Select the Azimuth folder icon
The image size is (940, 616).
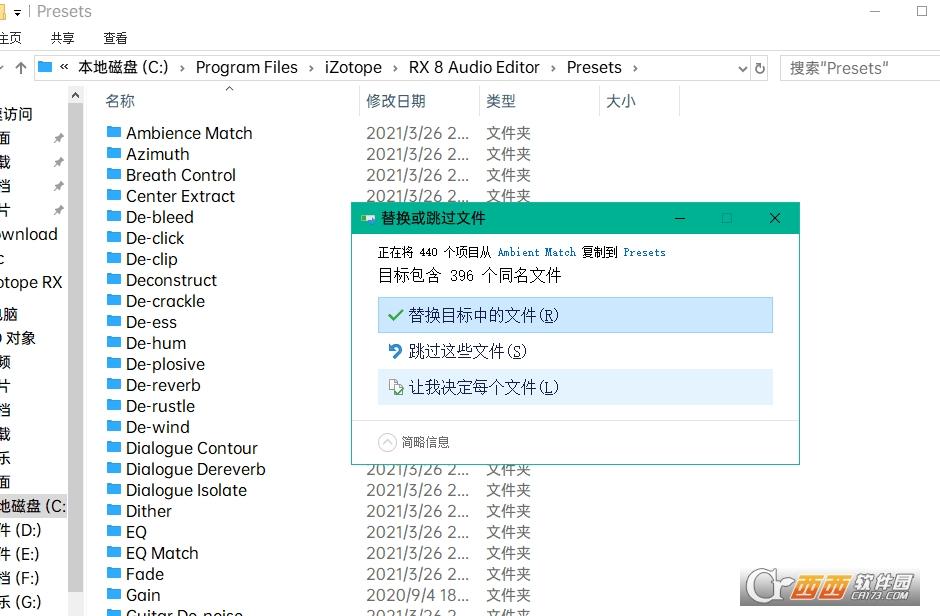[x=114, y=153]
